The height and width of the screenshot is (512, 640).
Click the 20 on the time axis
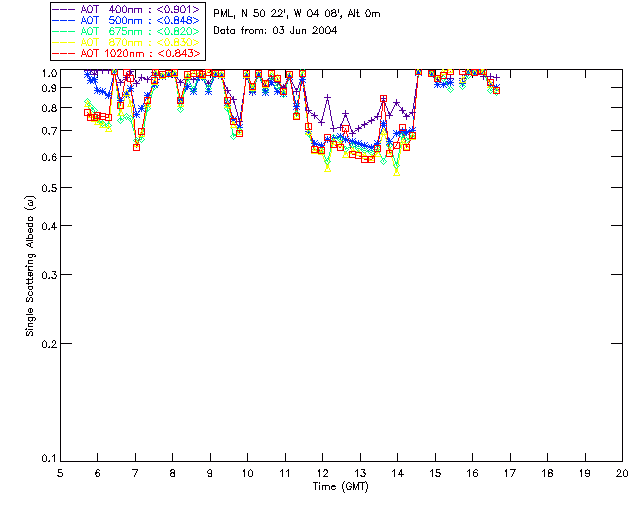coord(622,473)
